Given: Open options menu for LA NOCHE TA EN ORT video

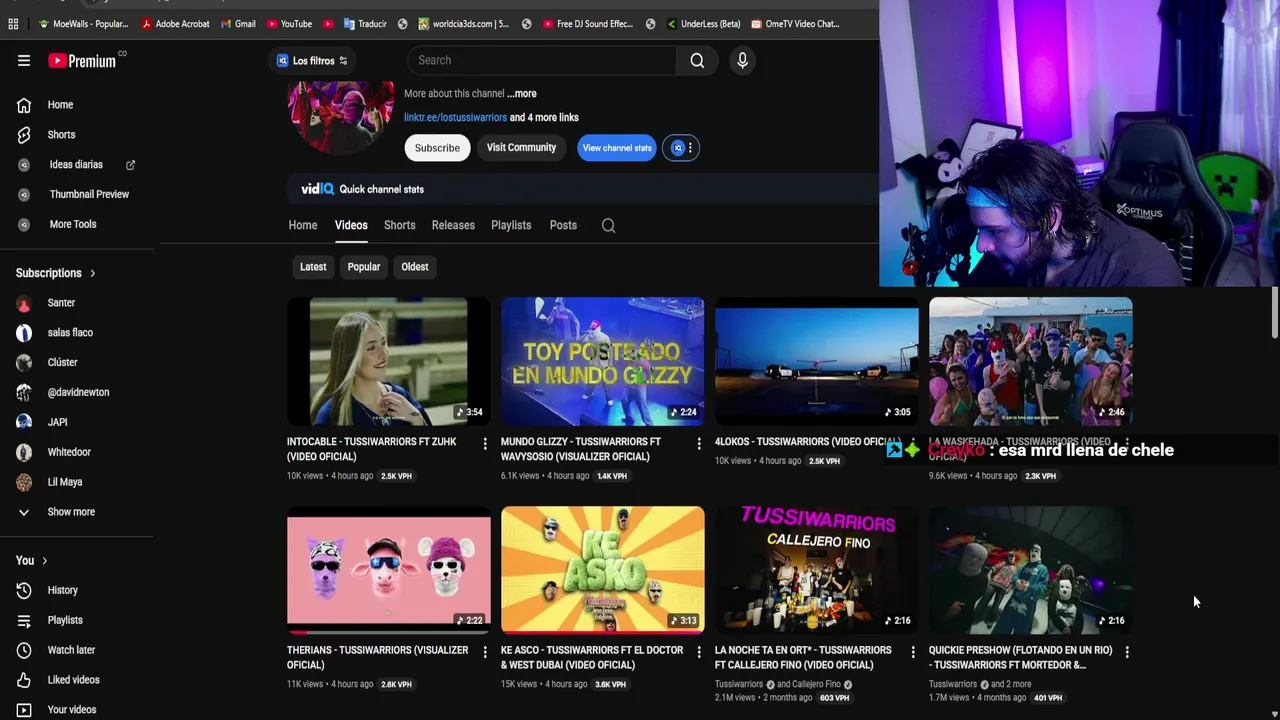Looking at the screenshot, I should (x=913, y=652).
